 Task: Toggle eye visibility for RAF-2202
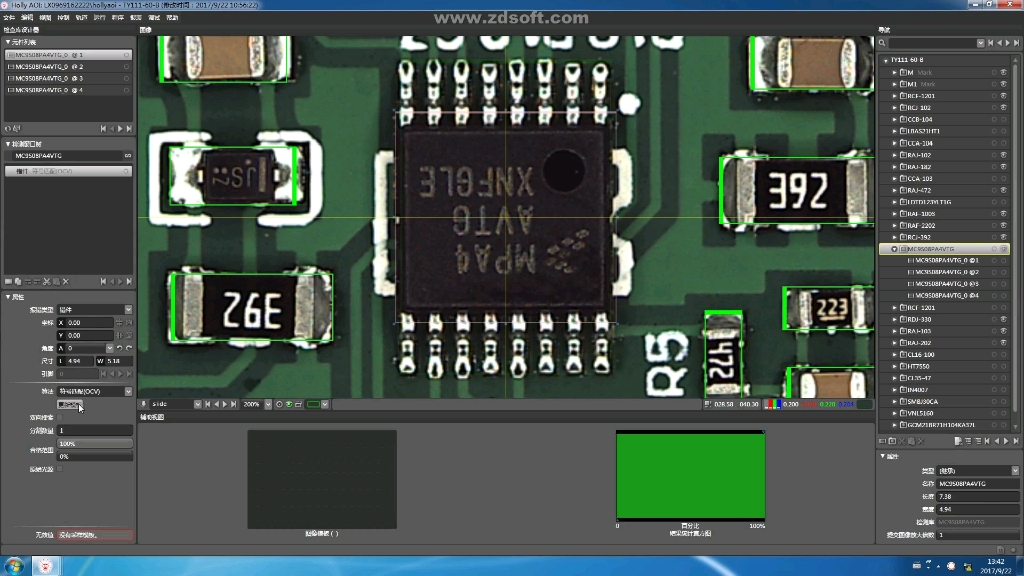point(1004,225)
